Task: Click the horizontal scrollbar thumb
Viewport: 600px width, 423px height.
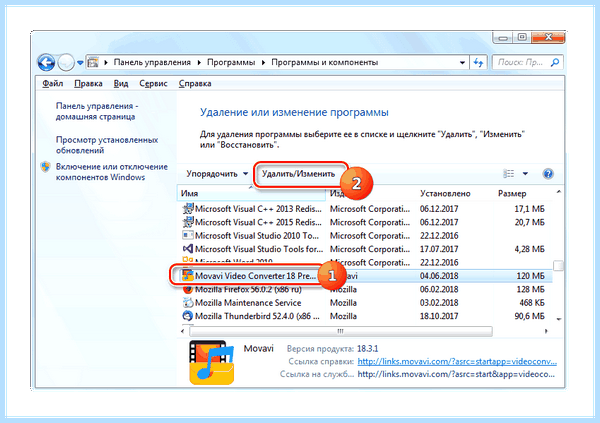Action: [x=341, y=331]
